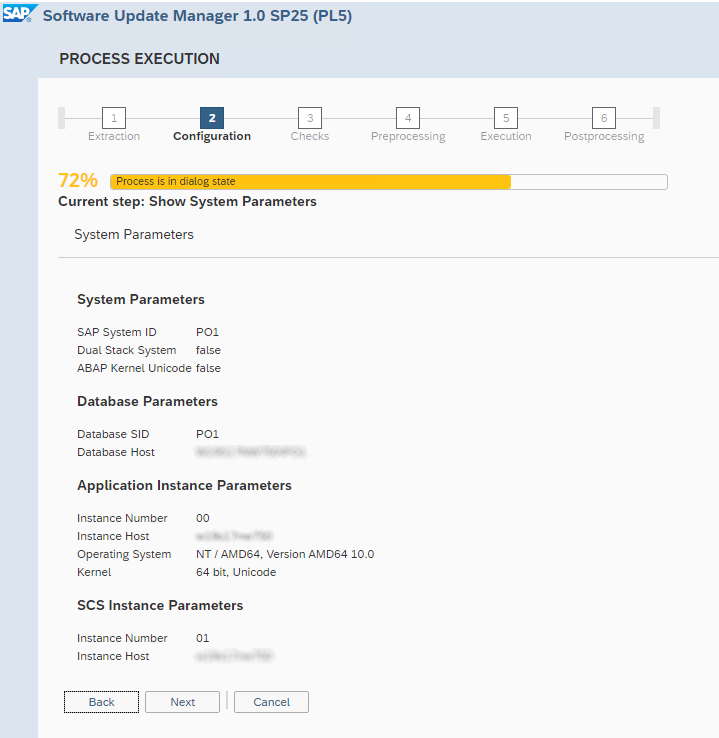Select roadmap step 4 Preprocessing
The width and height of the screenshot is (719, 738).
coord(408,118)
